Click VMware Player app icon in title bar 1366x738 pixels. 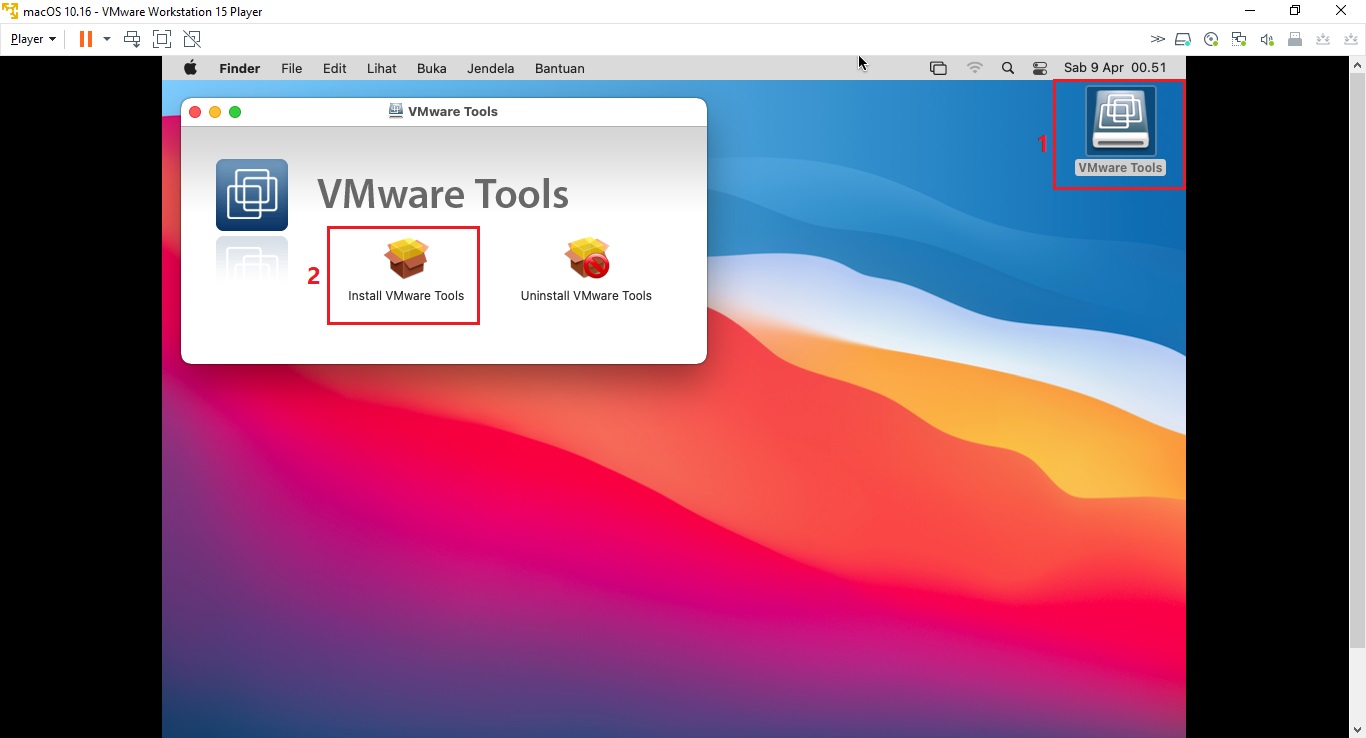11,11
